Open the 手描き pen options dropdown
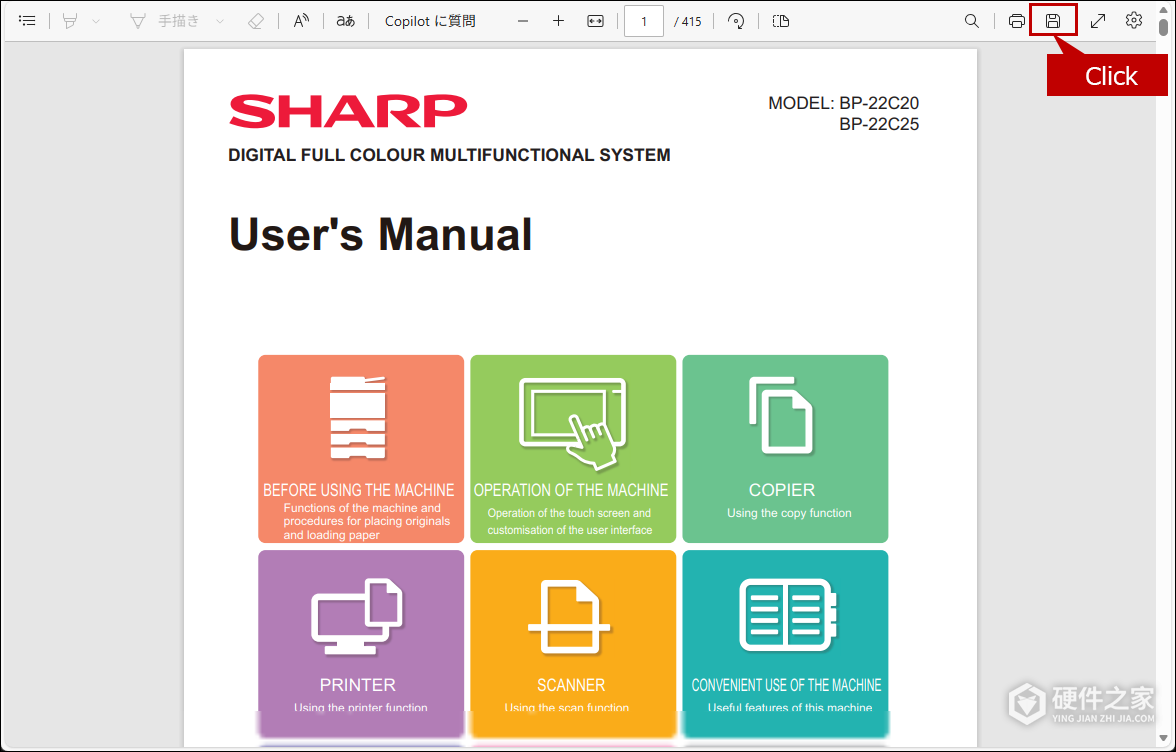Image resolution: width=1176 pixels, height=752 pixels. [x=220, y=21]
